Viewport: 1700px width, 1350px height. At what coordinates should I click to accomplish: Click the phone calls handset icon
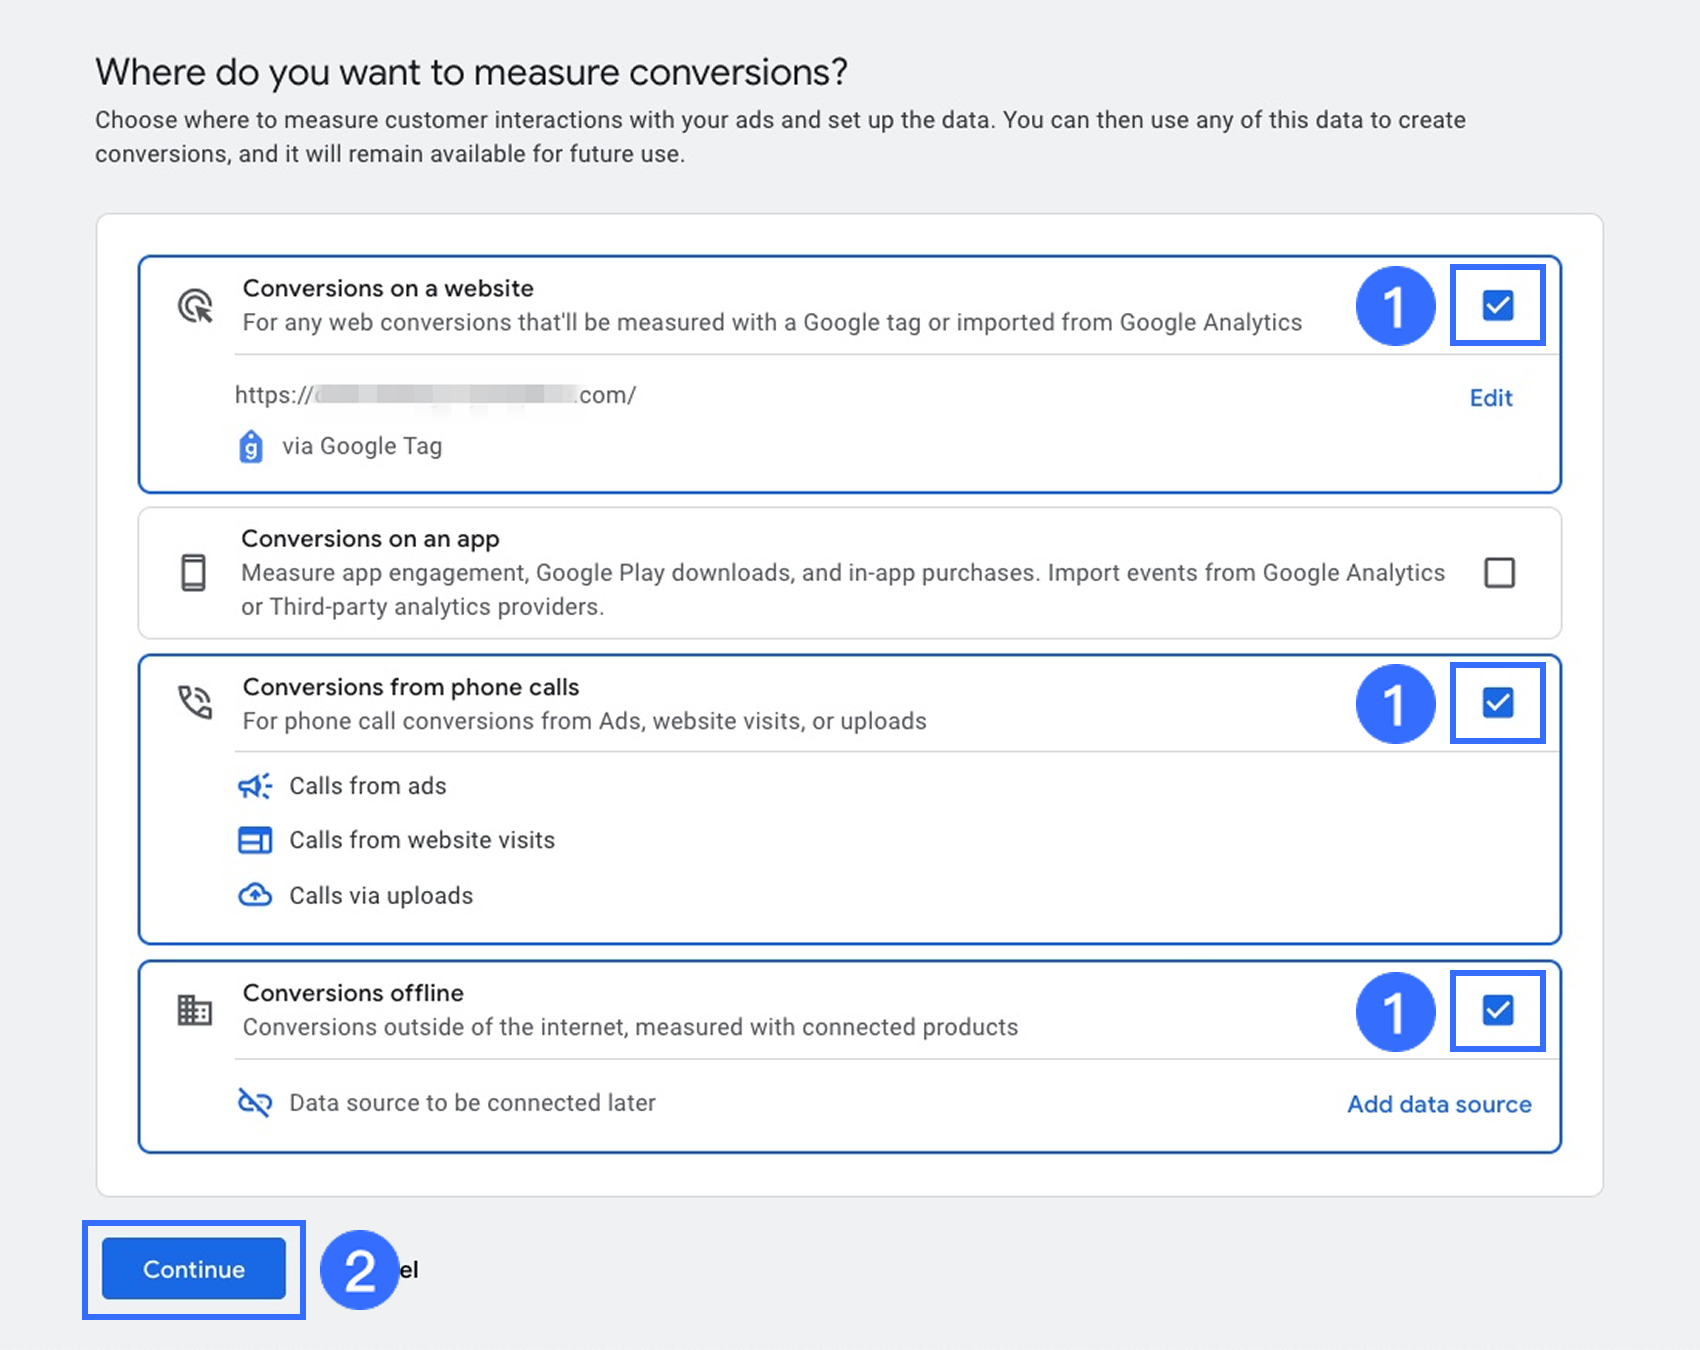pyautogui.click(x=195, y=702)
